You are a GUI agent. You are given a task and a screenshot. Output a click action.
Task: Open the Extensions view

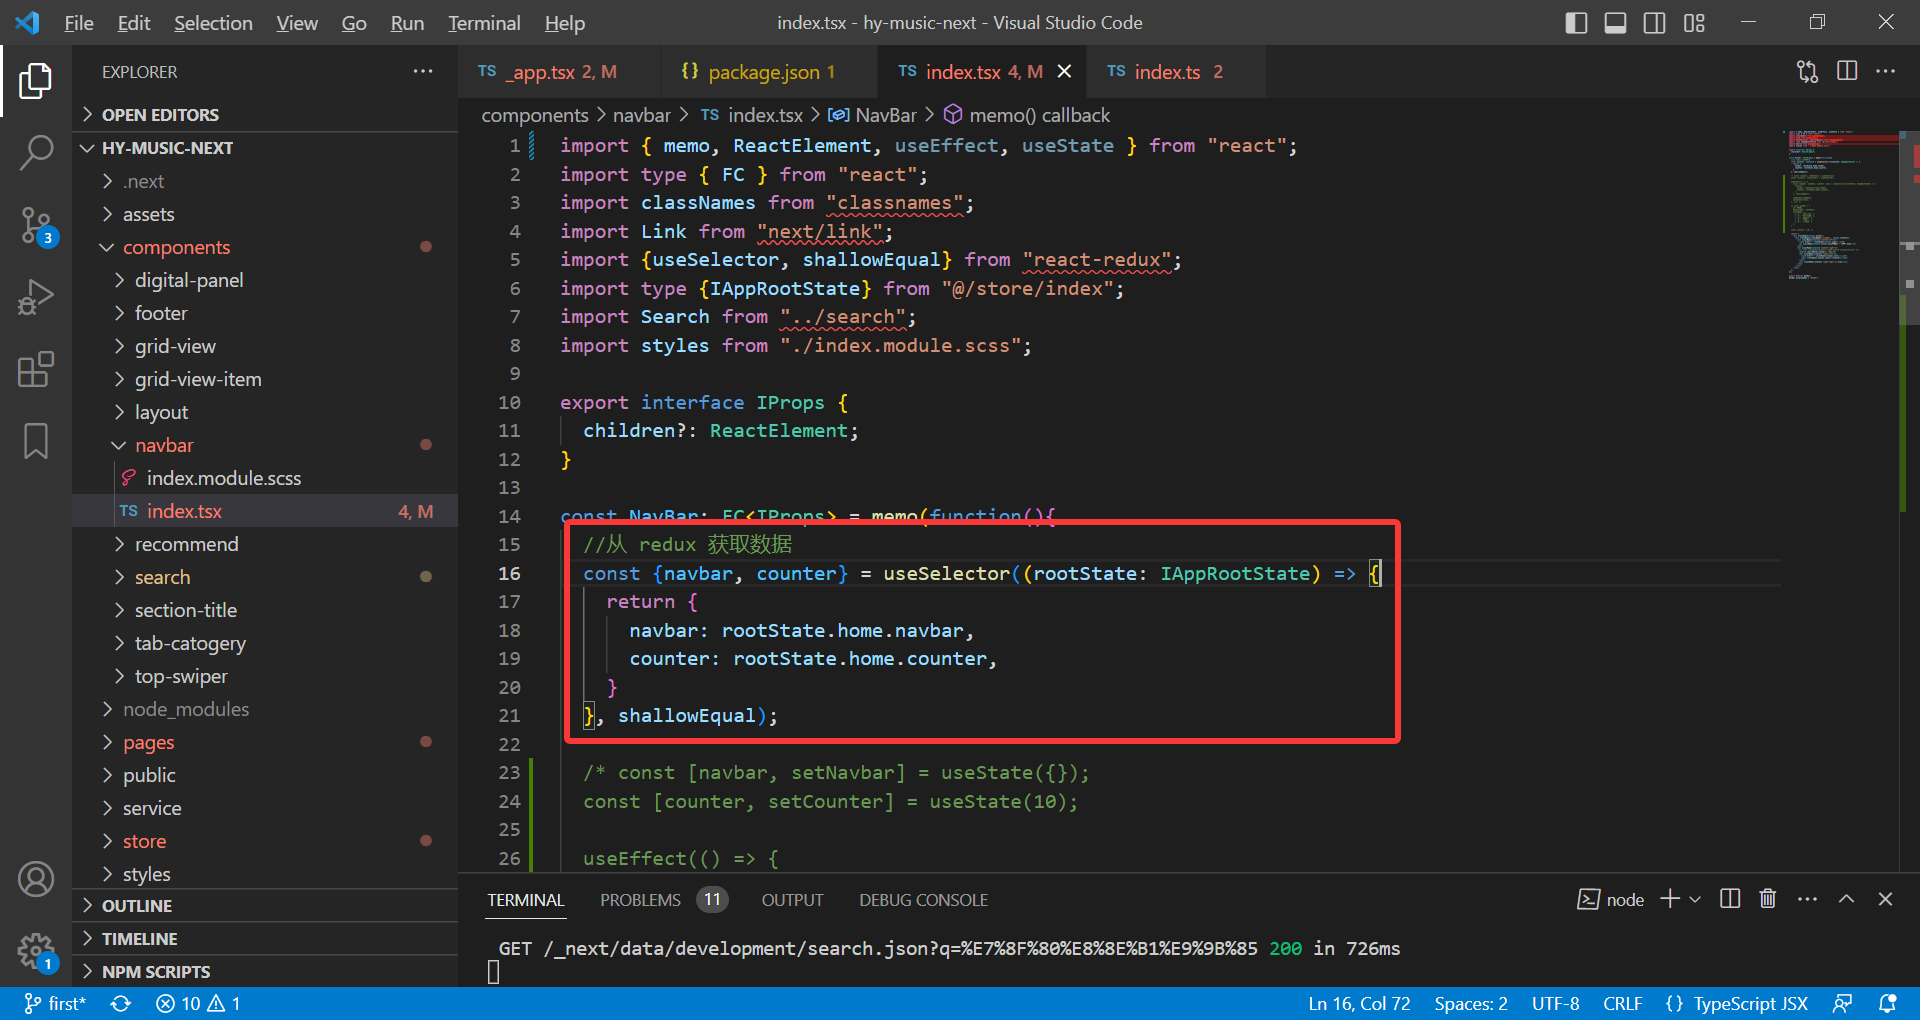click(x=36, y=370)
